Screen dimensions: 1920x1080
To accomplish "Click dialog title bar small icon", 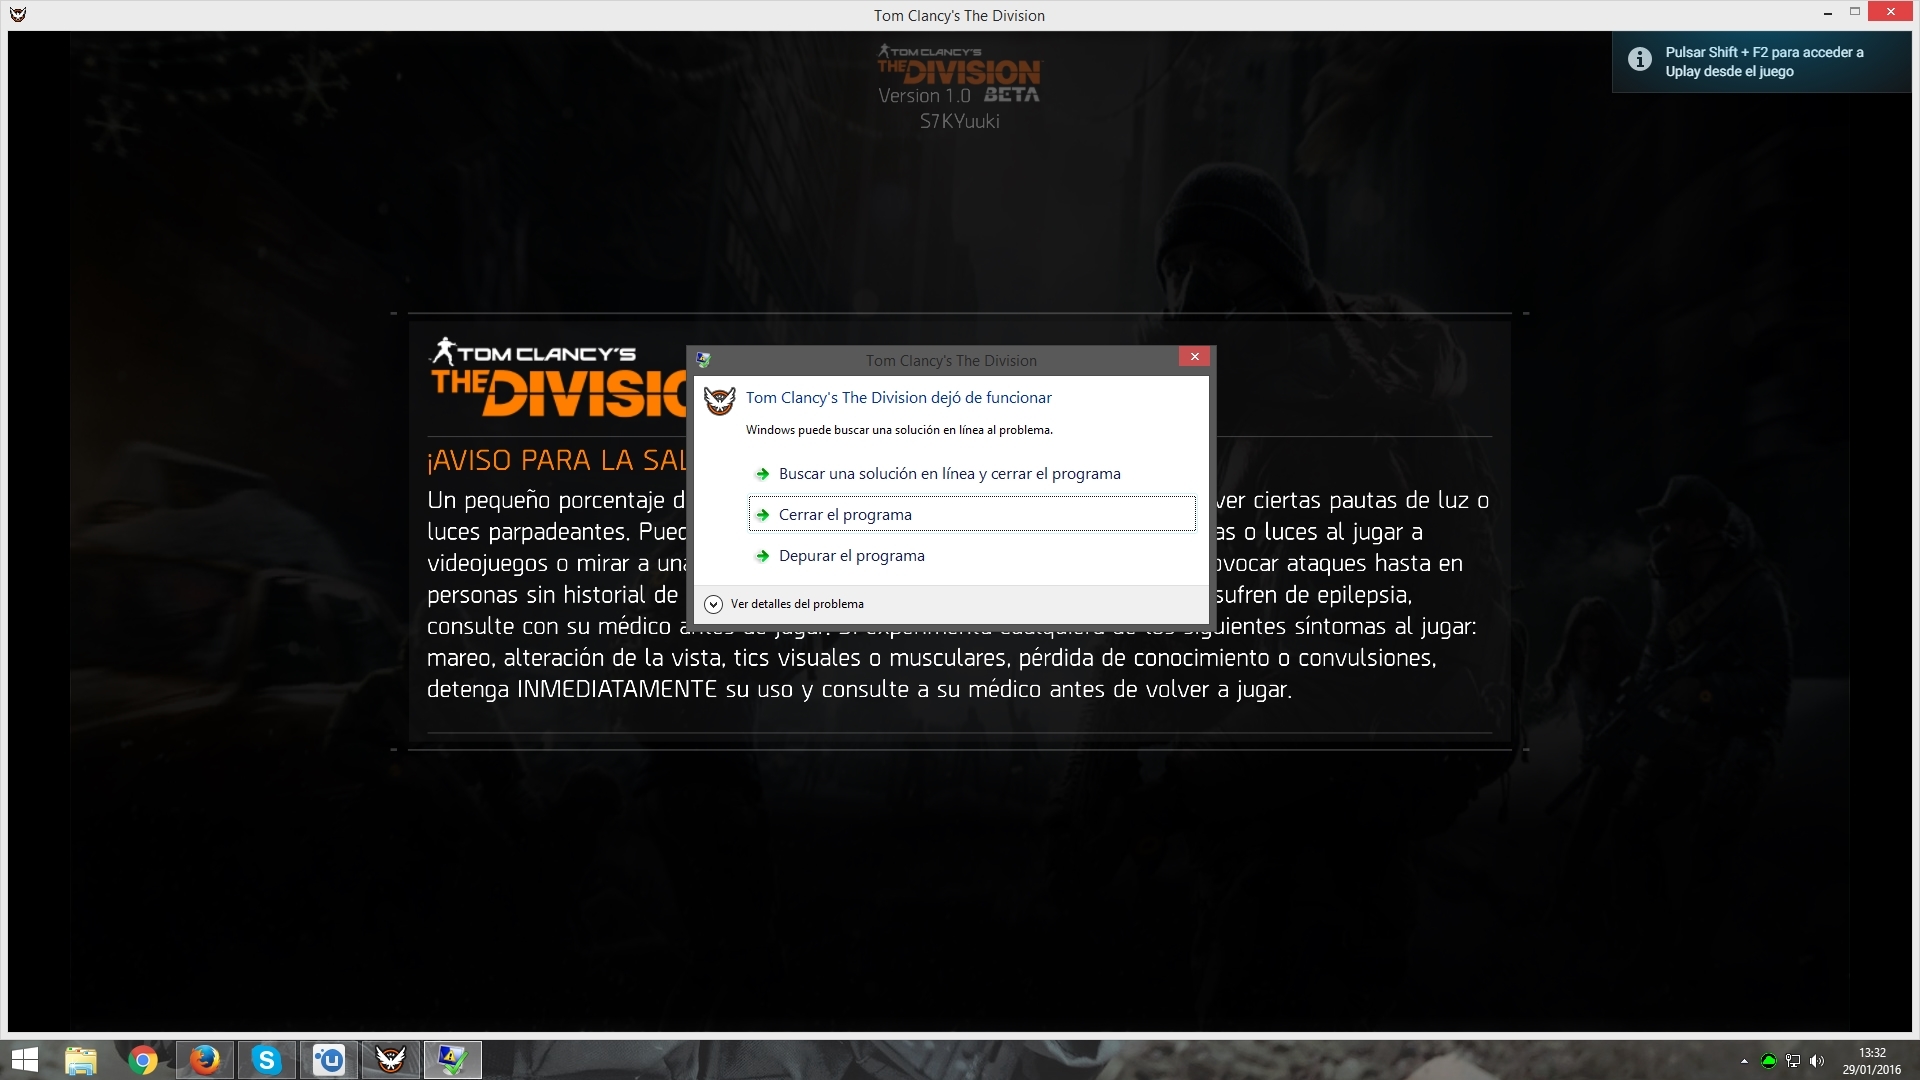I will [x=703, y=360].
